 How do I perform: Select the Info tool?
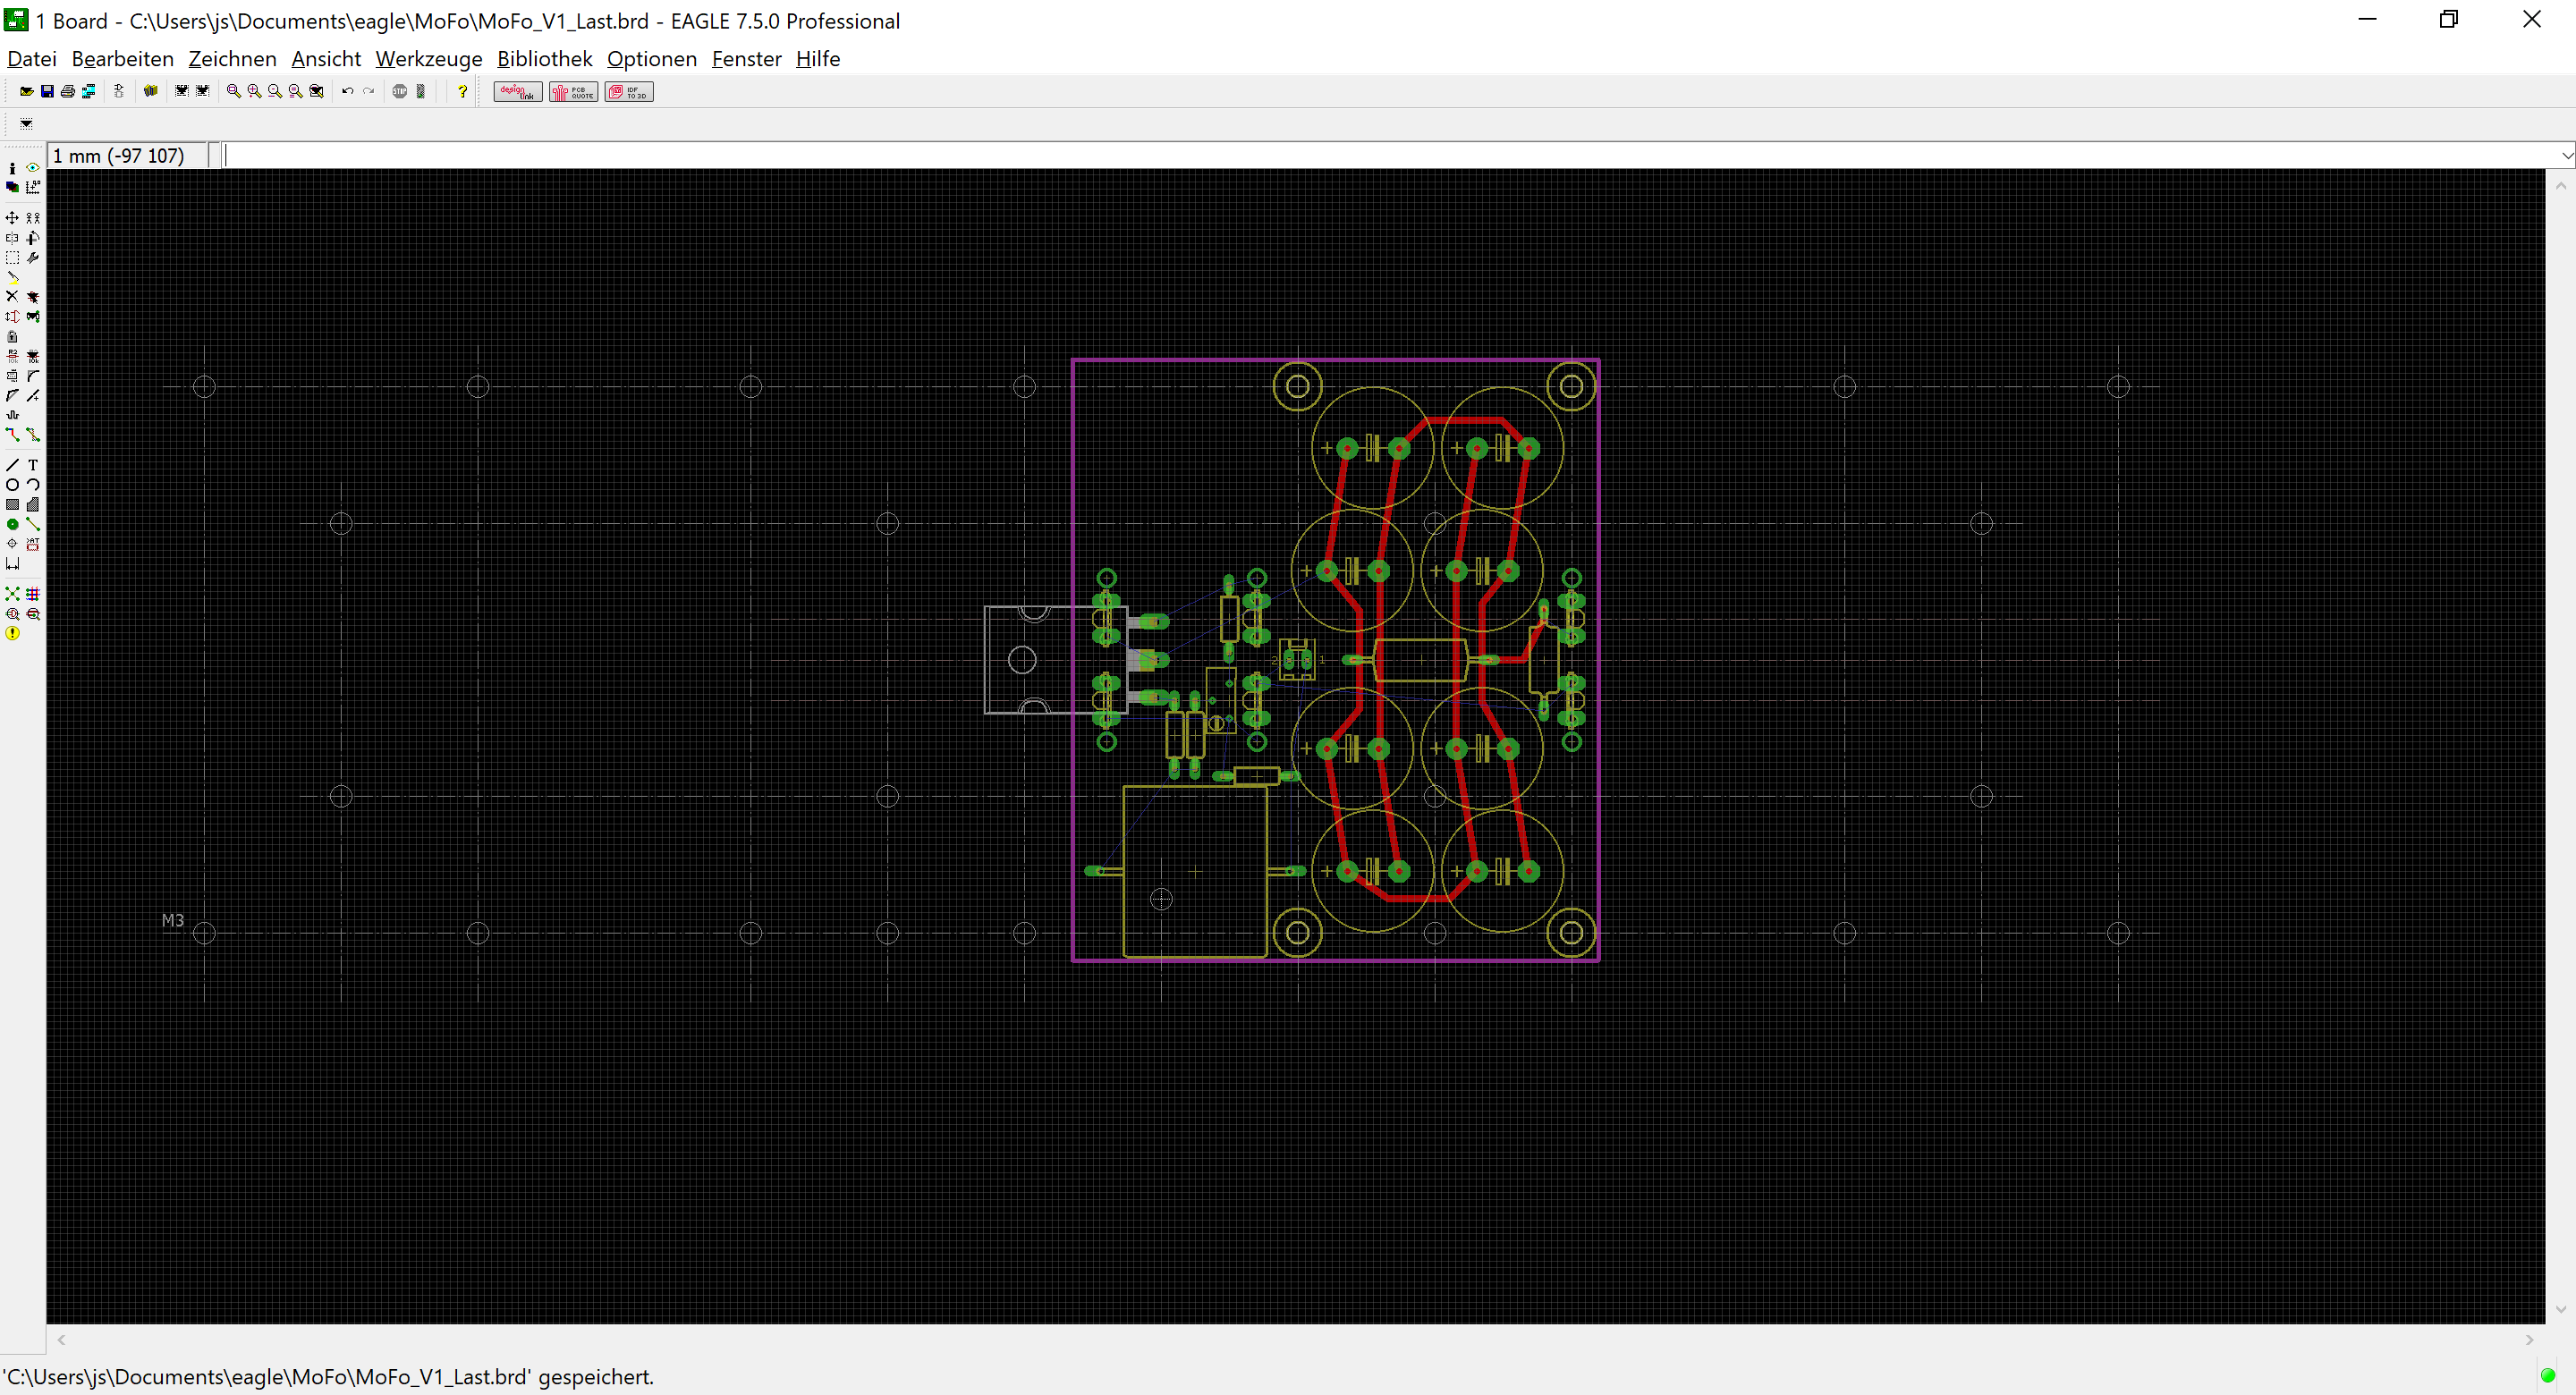(12, 168)
